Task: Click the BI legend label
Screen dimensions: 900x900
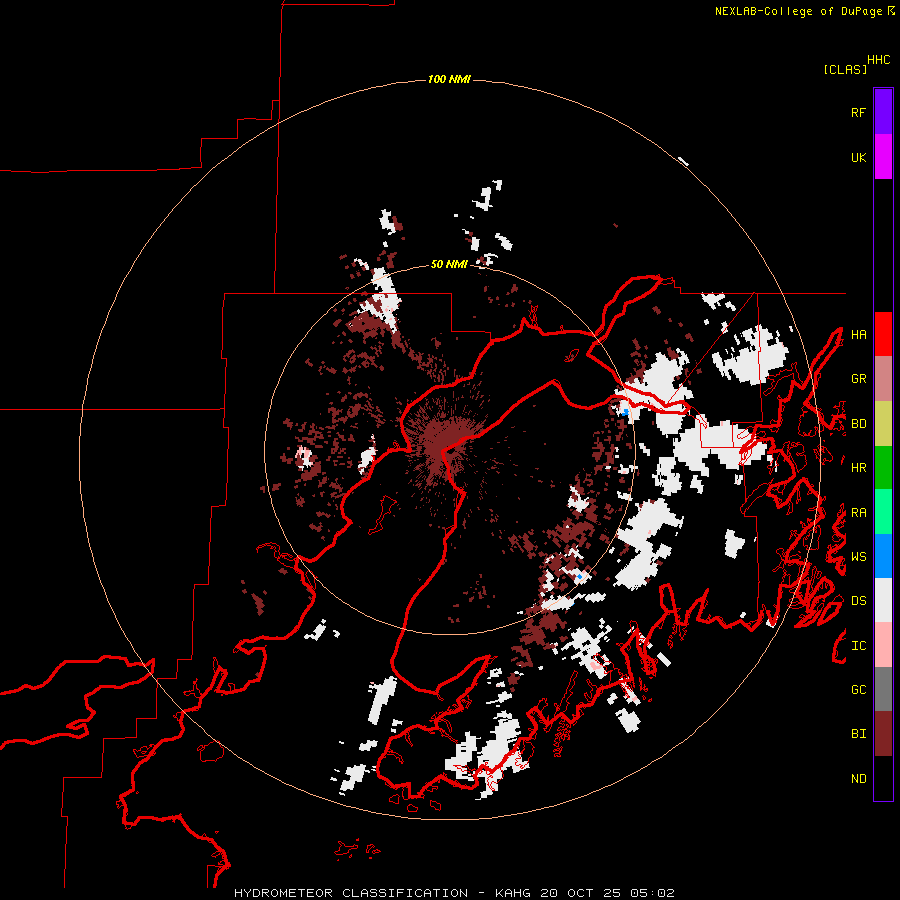Action: pyautogui.click(x=858, y=734)
